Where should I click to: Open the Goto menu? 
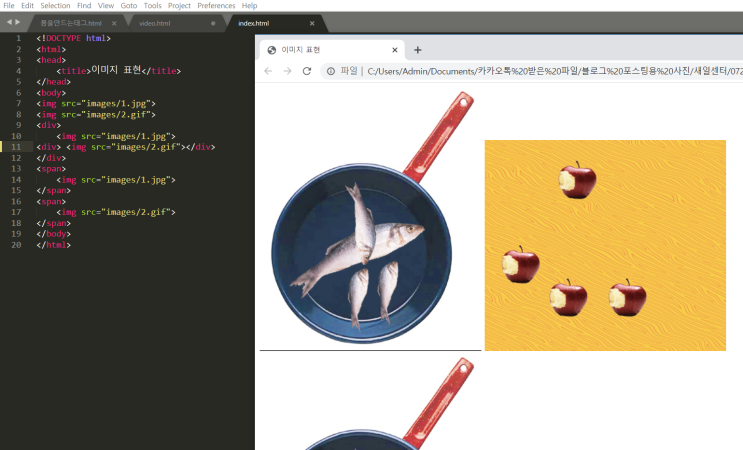[128, 6]
